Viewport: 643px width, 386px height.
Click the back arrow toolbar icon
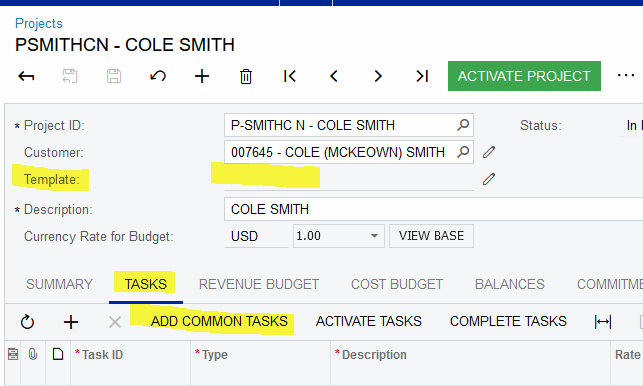26,76
